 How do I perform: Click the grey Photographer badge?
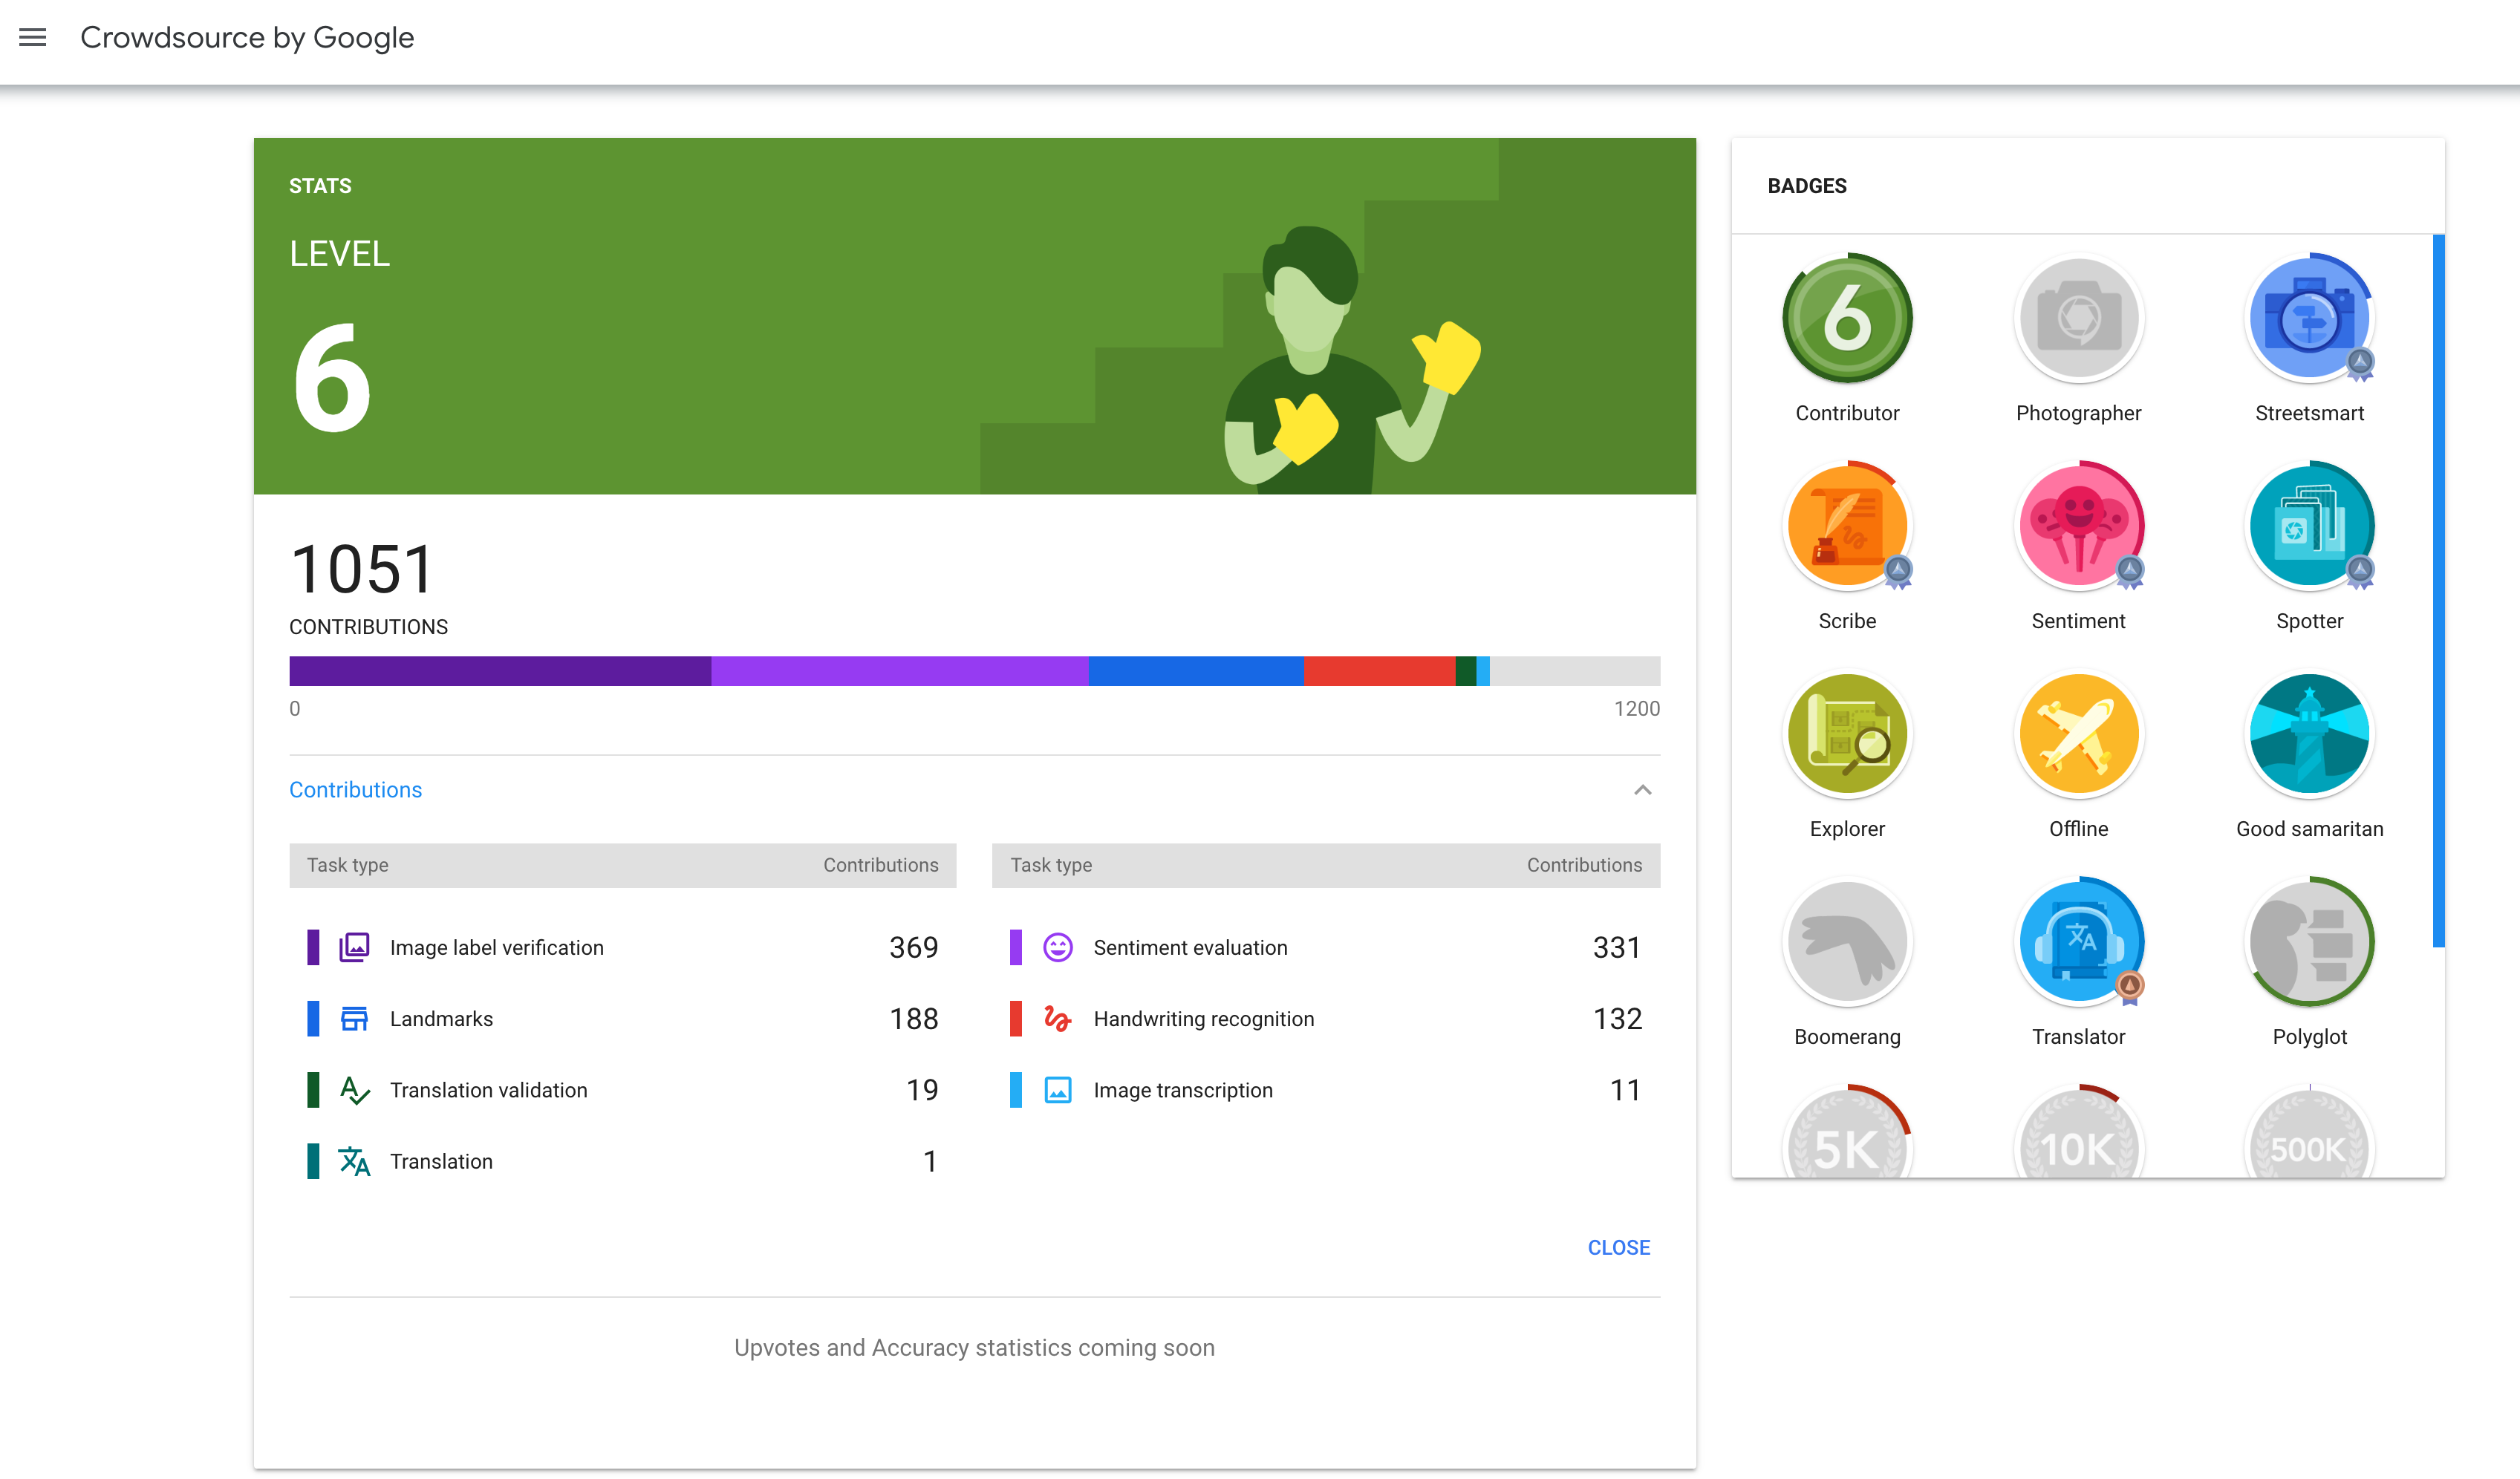pyautogui.click(x=2078, y=318)
